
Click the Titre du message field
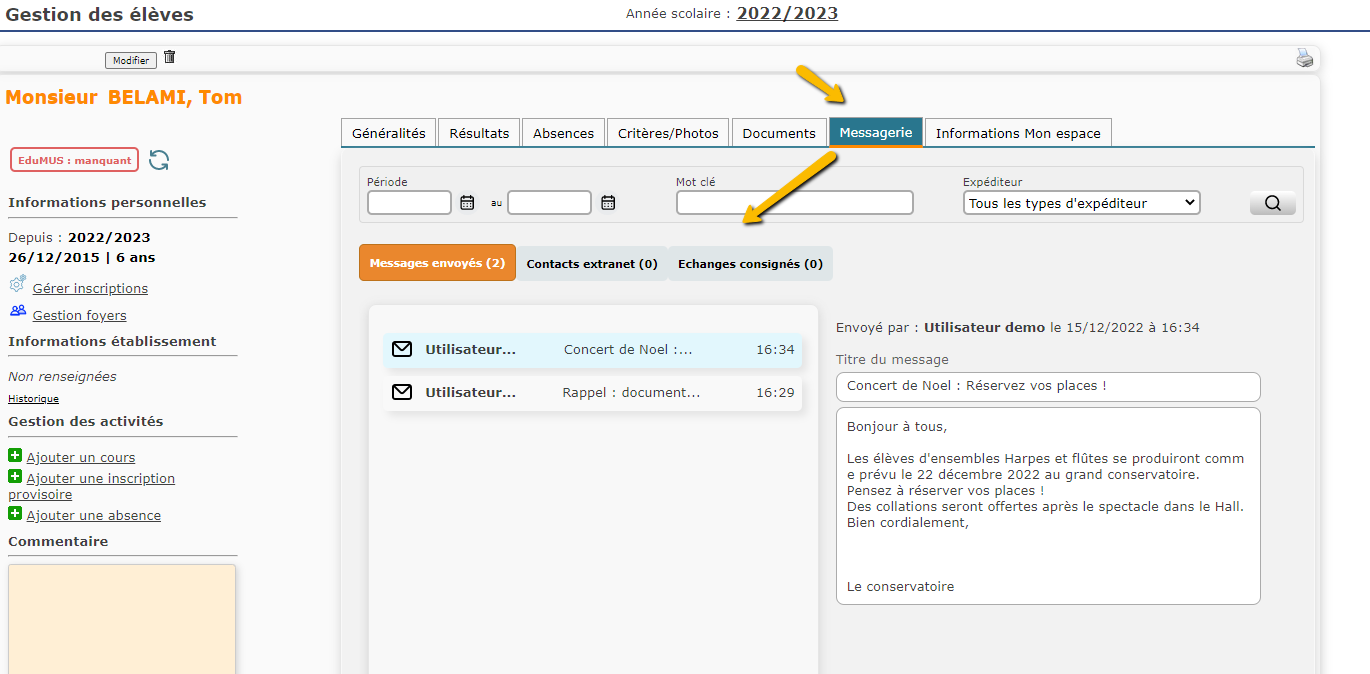[1048, 386]
